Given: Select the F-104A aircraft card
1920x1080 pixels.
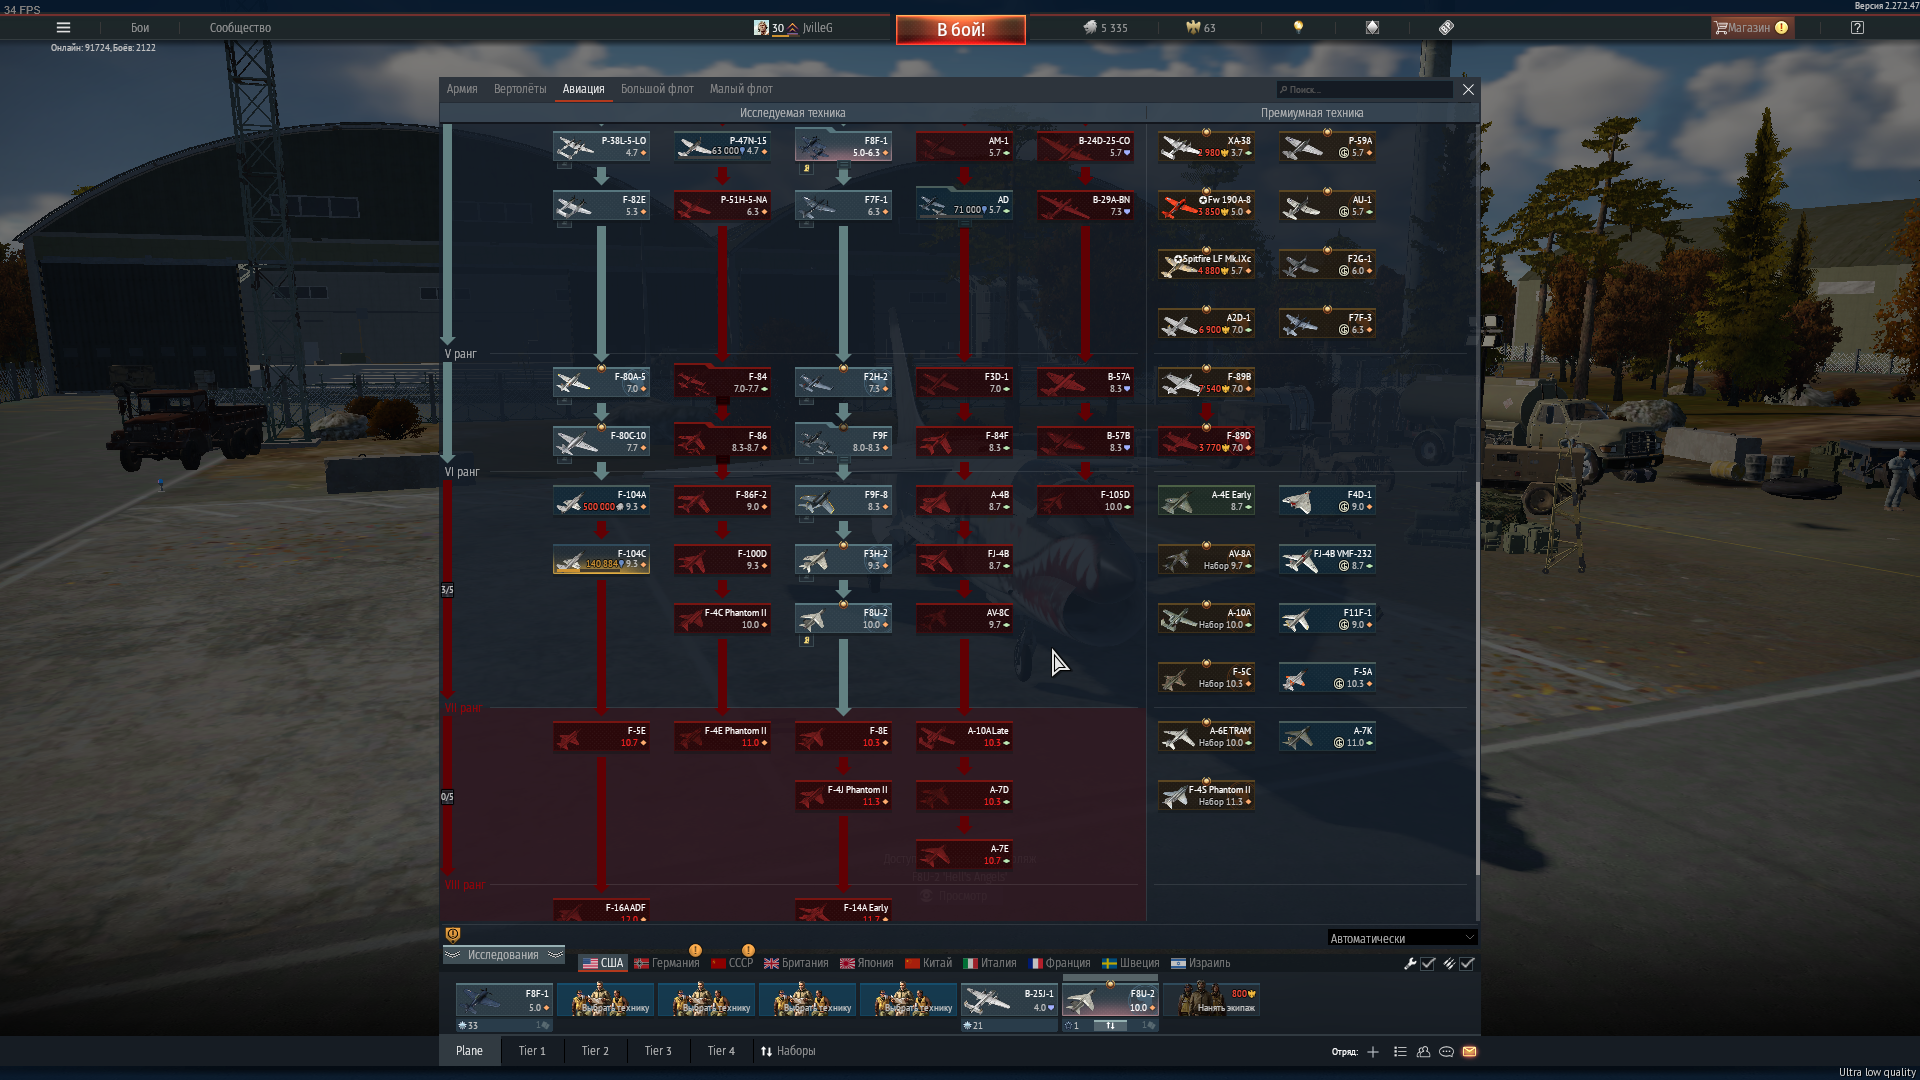Looking at the screenshot, I should click(x=601, y=501).
